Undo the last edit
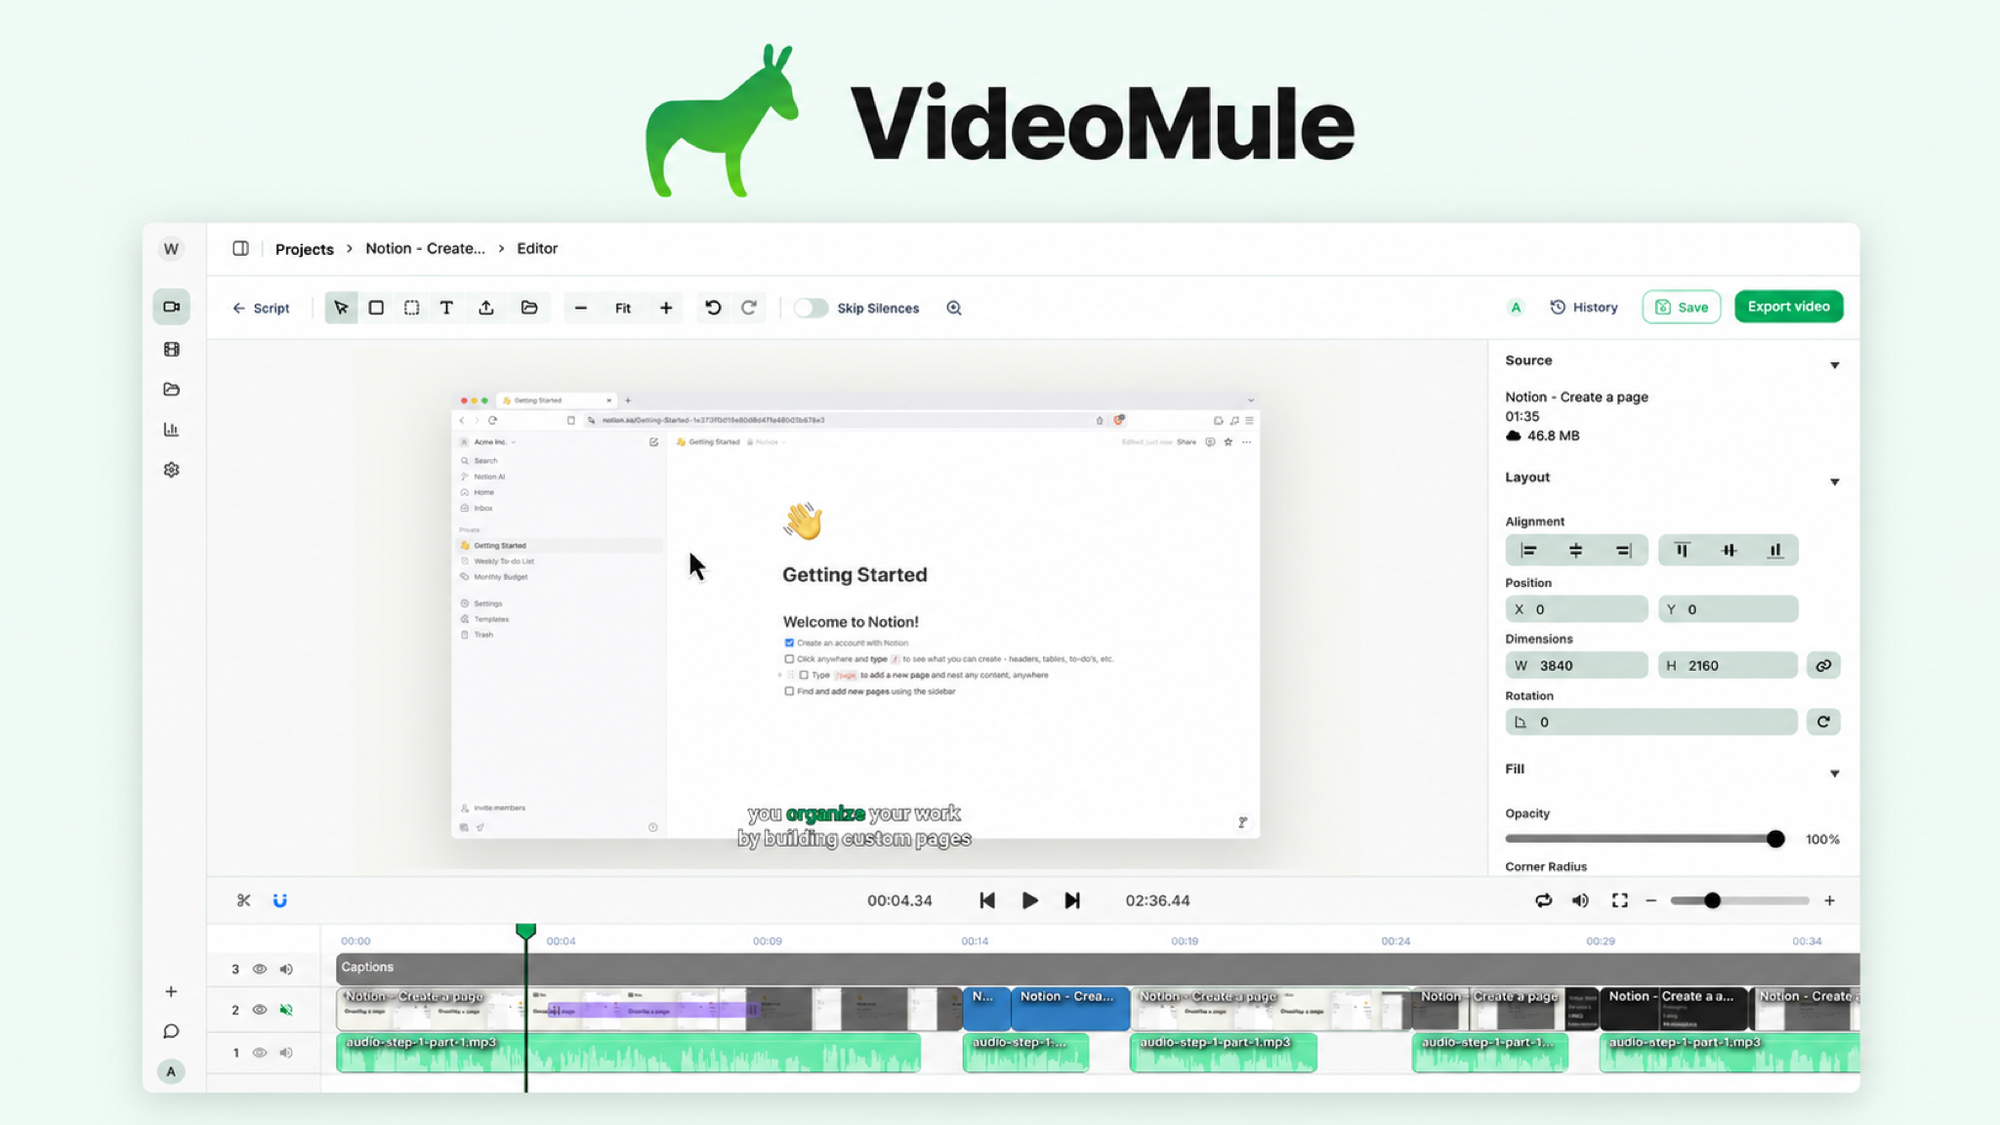The height and width of the screenshot is (1125, 2000). point(713,308)
